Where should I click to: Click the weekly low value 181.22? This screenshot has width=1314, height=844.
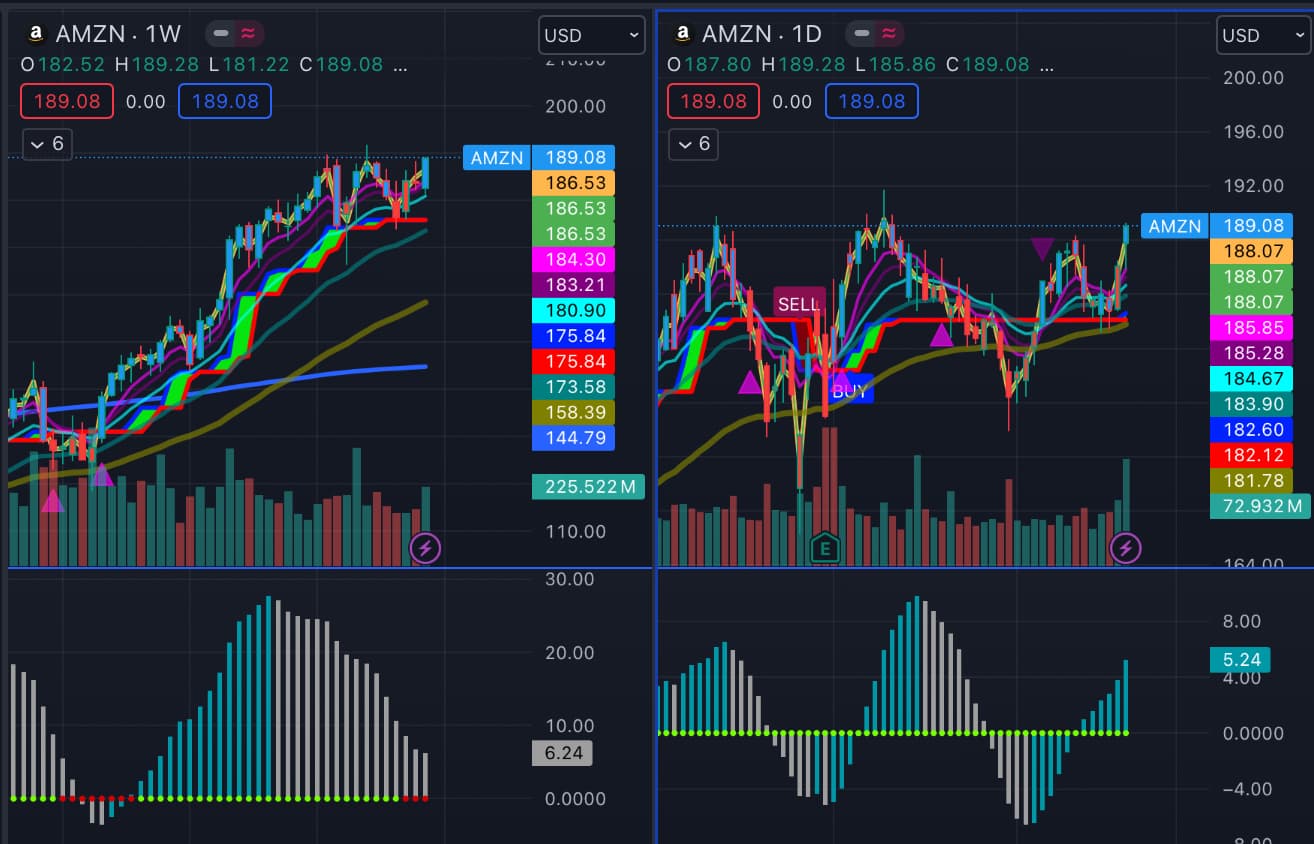pos(256,65)
